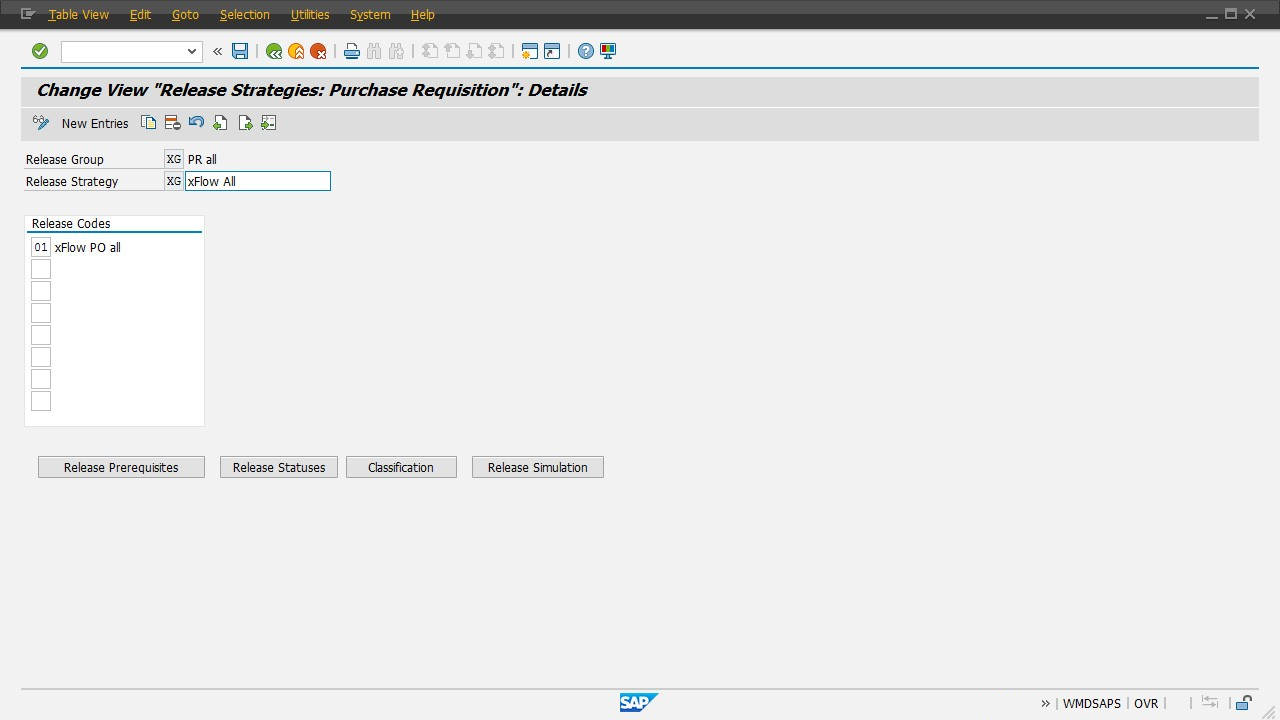The image size is (1280, 720).
Task: Click the Print icon in toolbar
Action: point(351,51)
